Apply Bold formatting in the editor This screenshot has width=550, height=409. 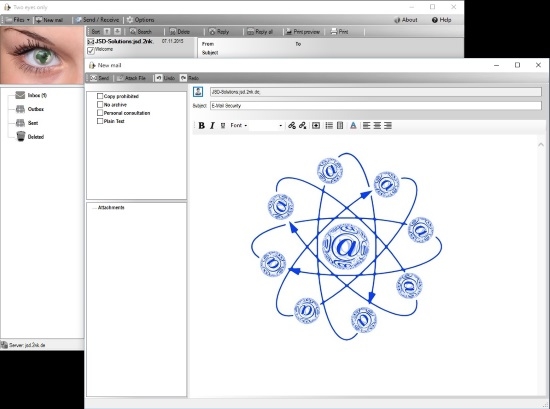pos(201,126)
